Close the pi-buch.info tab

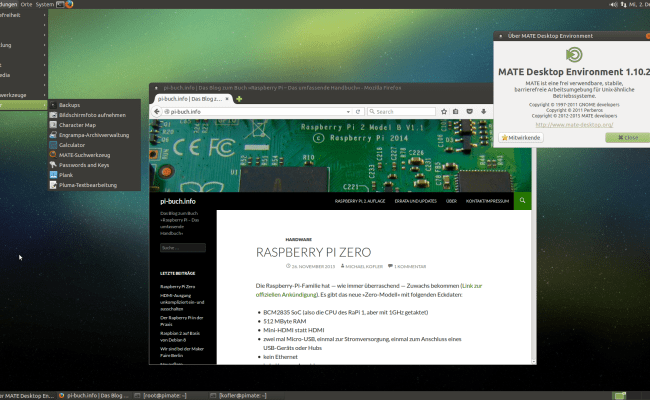coord(227,99)
